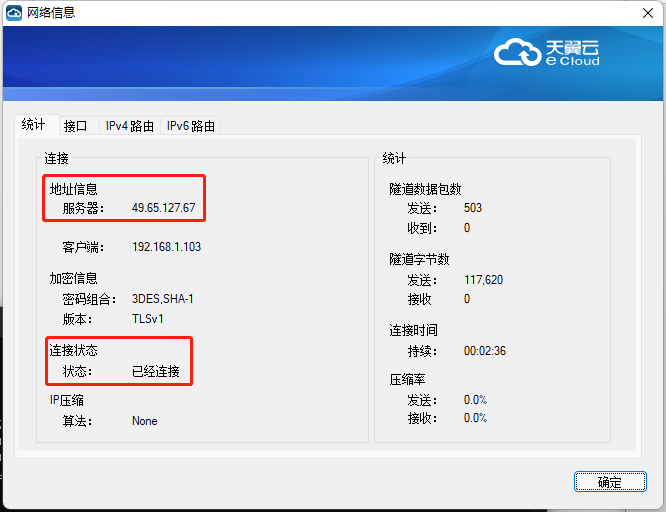The height and width of the screenshot is (512, 666).
Task: Click the 密码组合 label
Action: click(x=89, y=299)
